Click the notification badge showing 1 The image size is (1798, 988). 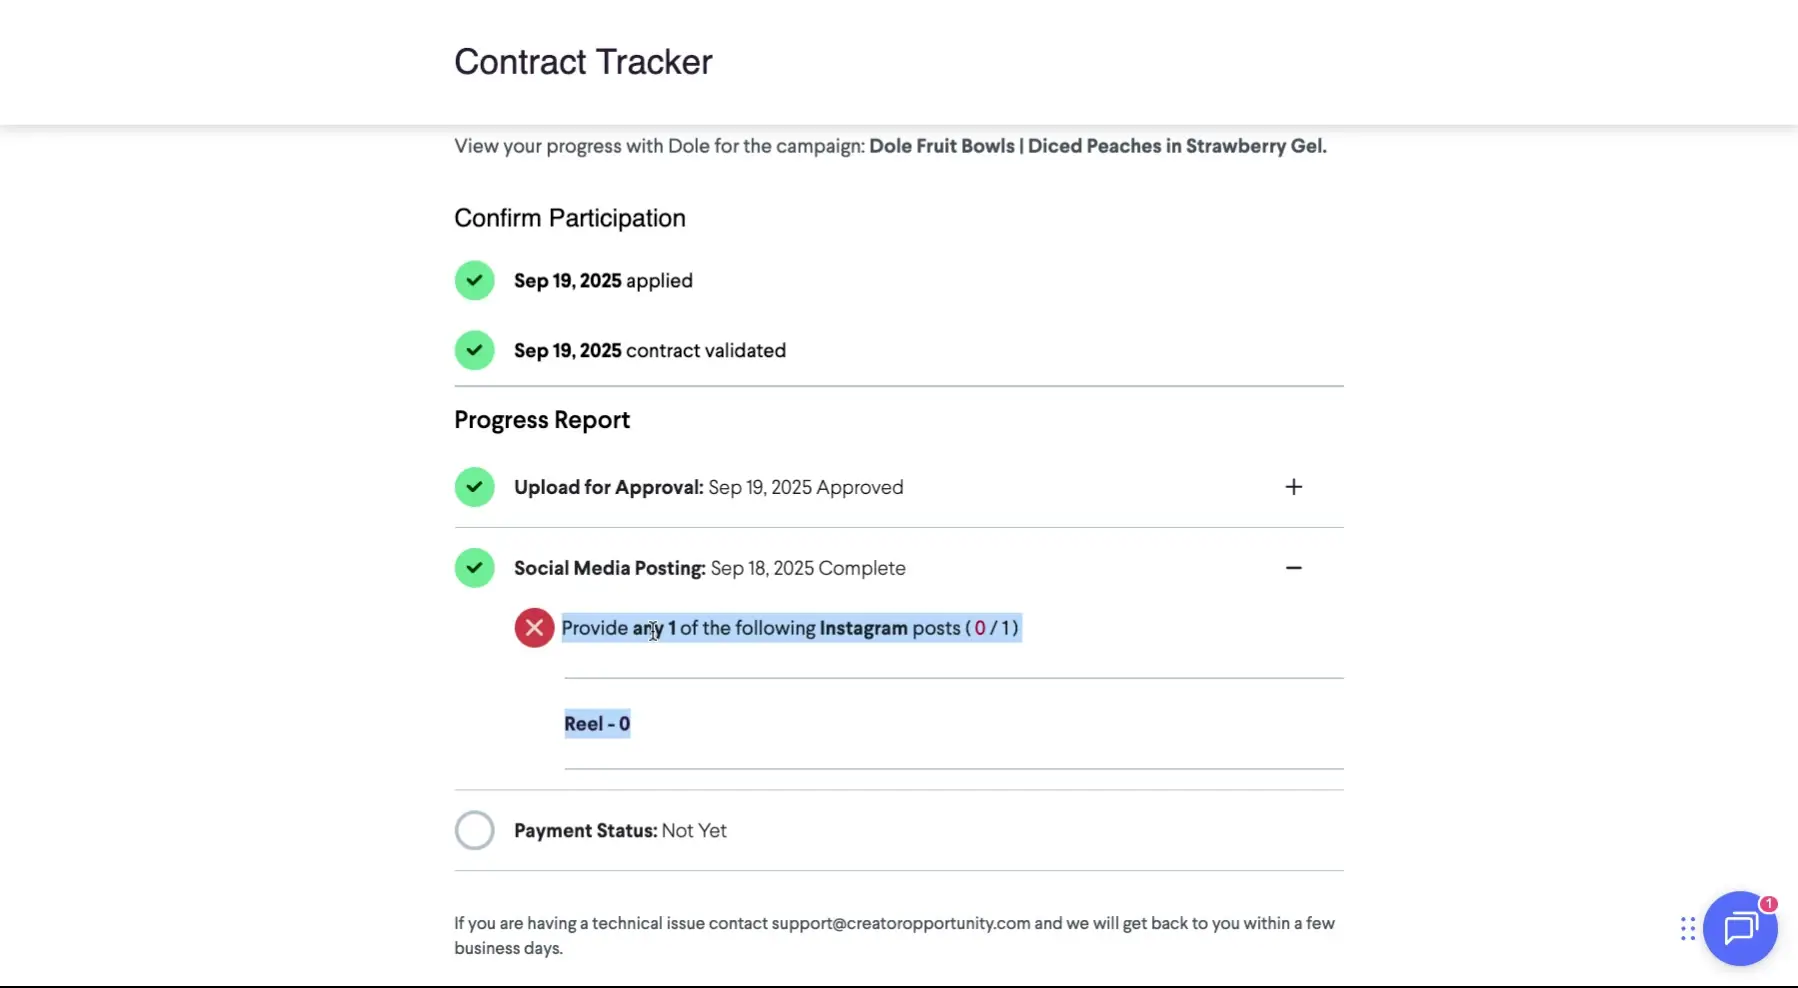click(1767, 902)
